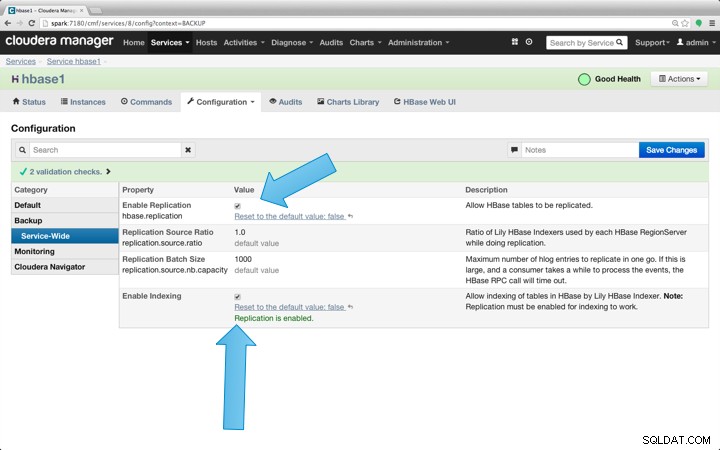Click the Replication Batch Size value 1000

pos(243,259)
